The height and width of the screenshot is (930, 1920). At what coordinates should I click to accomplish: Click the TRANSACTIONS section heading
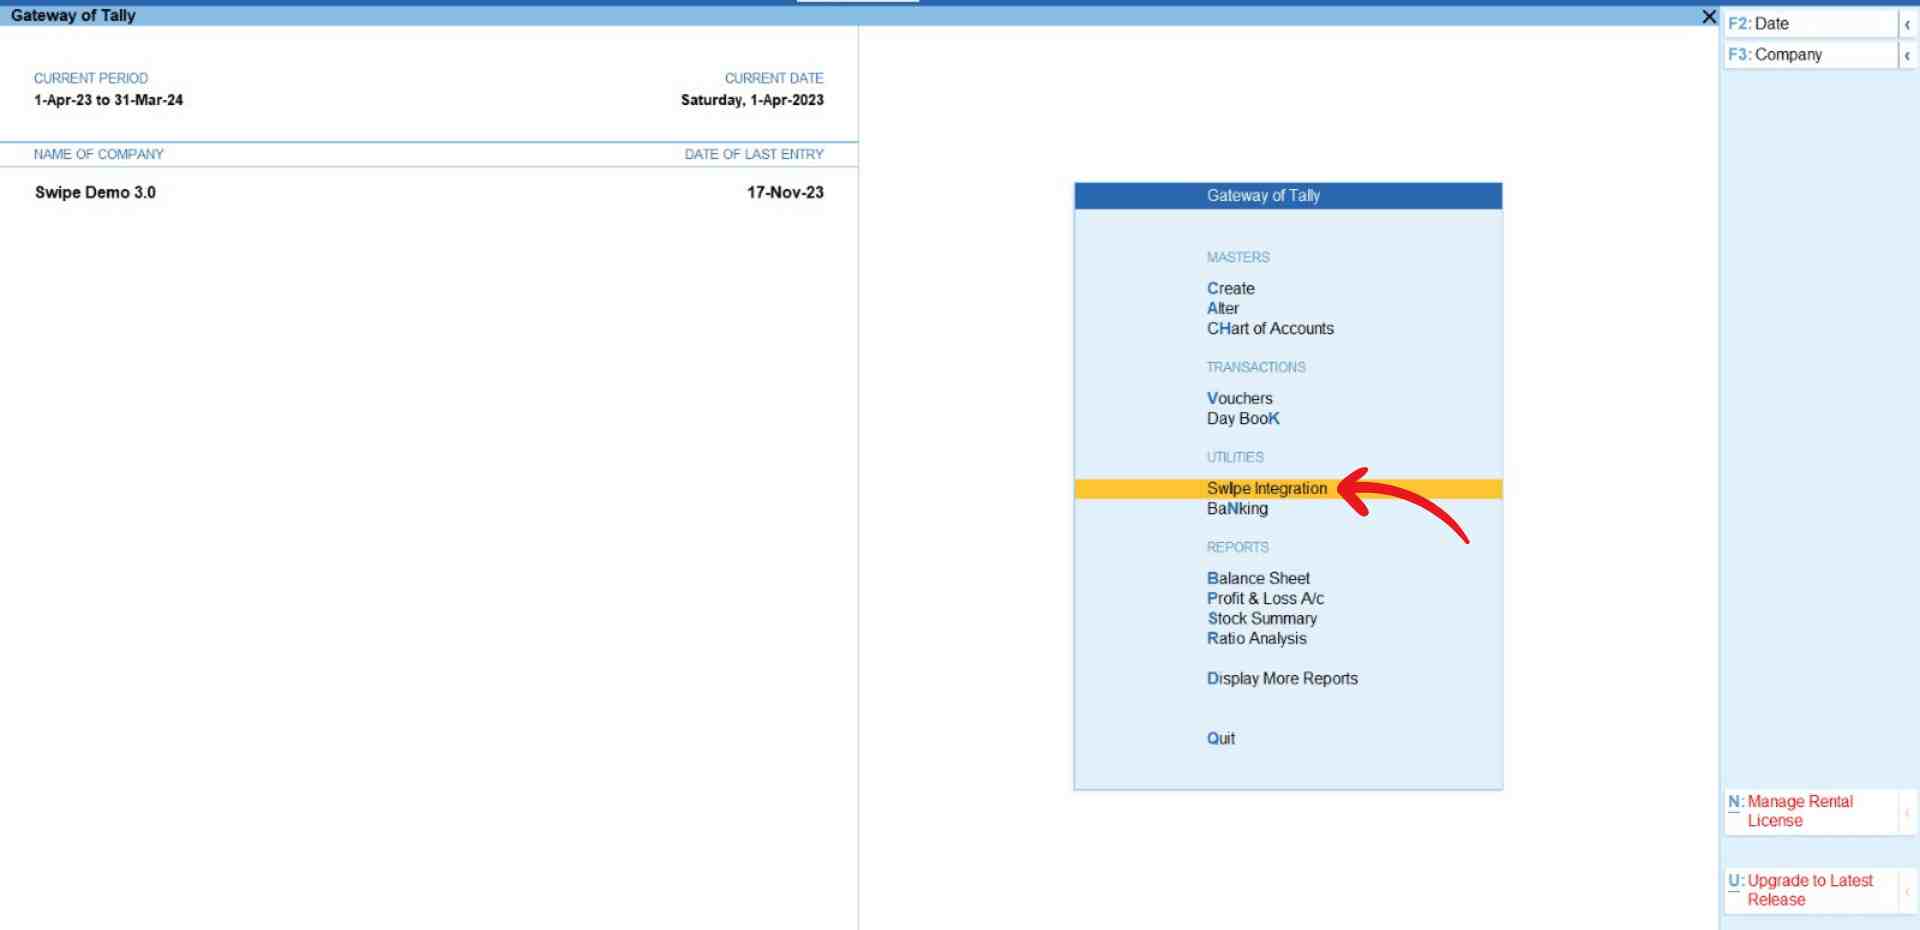pos(1256,367)
